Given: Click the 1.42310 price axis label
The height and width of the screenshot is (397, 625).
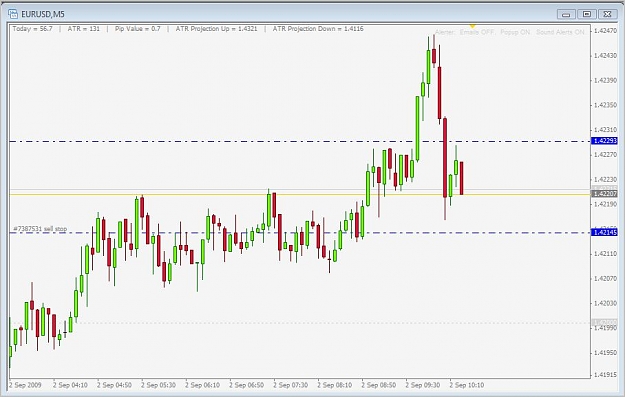Looking at the screenshot, I should 605,130.
